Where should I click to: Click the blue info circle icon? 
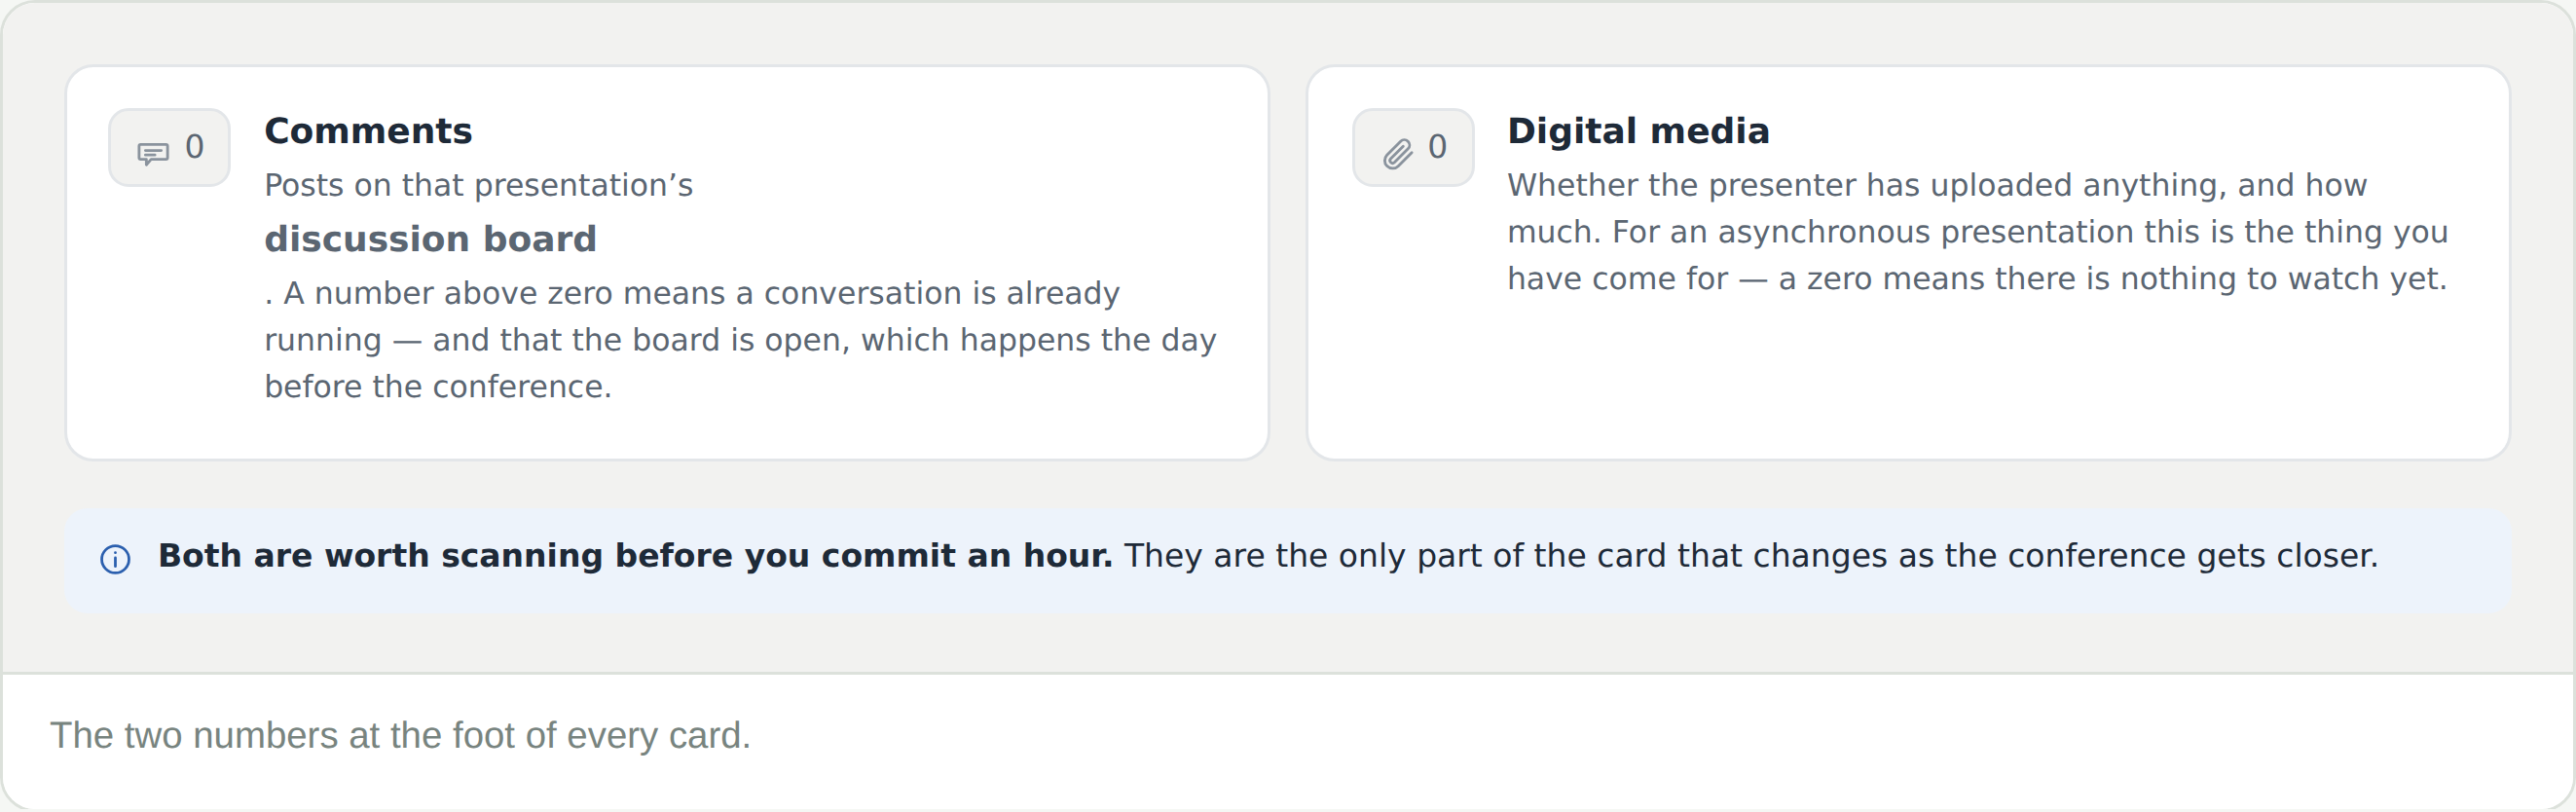pyautogui.click(x=116, y=559)
